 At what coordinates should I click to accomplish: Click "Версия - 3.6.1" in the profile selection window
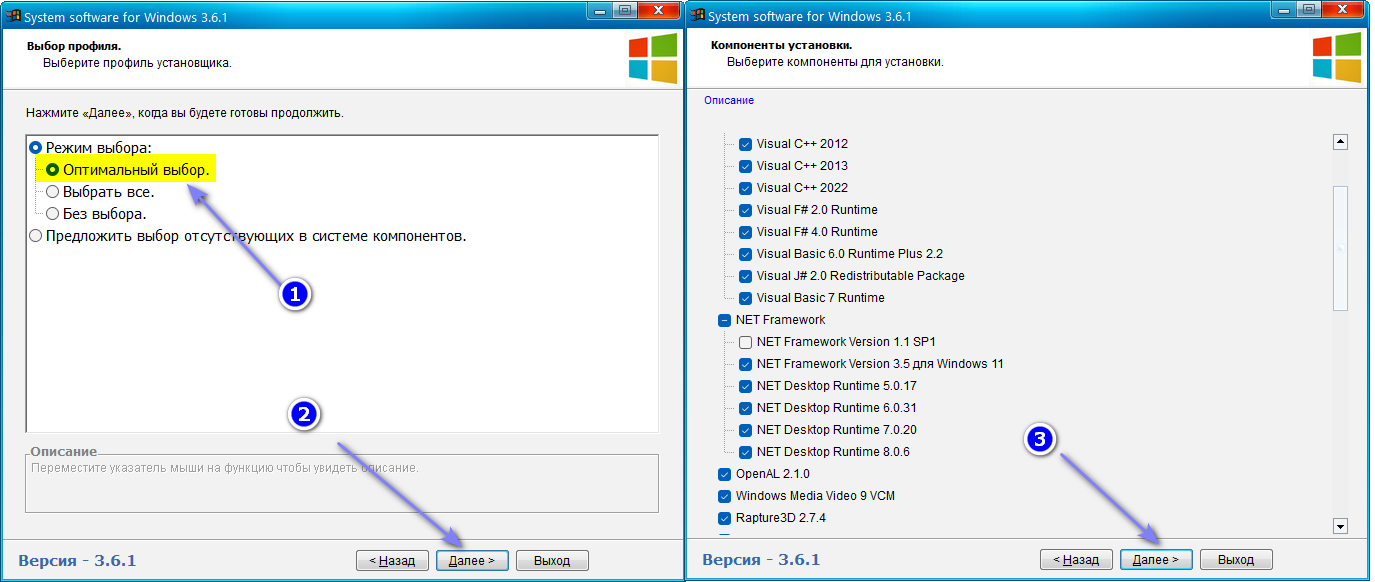click(77, 560)
